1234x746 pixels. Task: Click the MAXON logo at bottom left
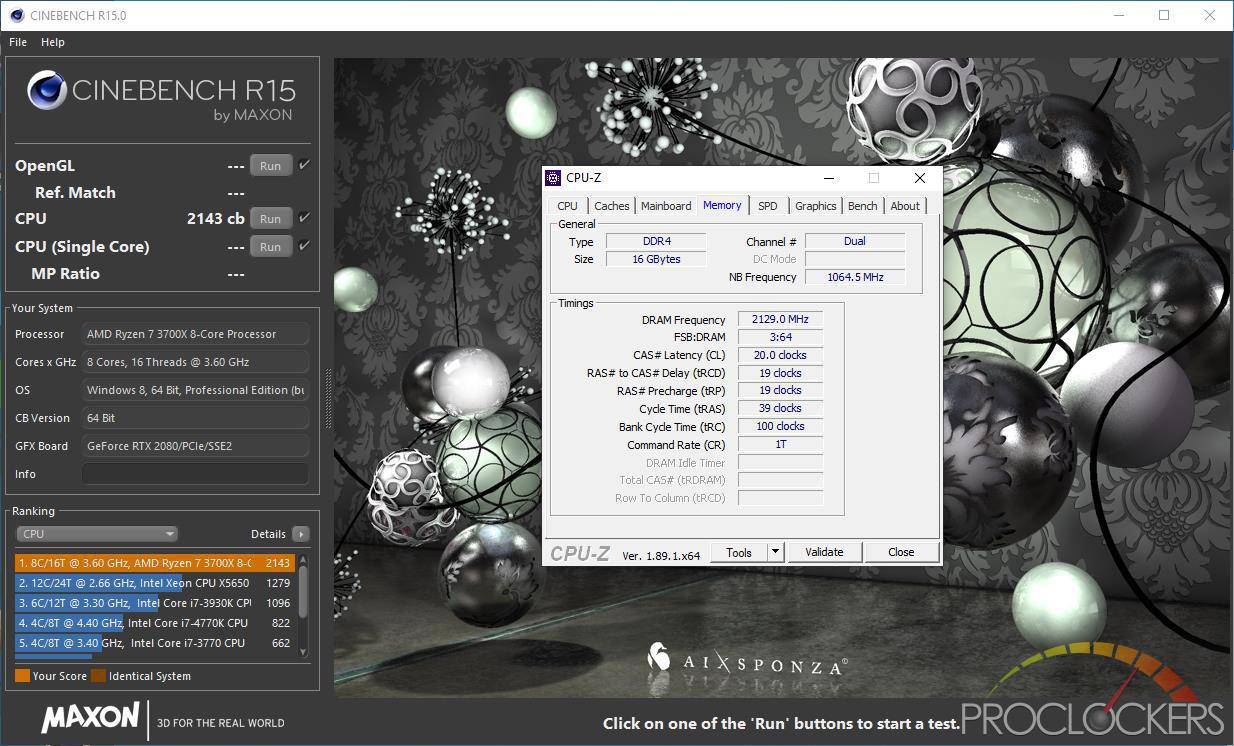91,717
